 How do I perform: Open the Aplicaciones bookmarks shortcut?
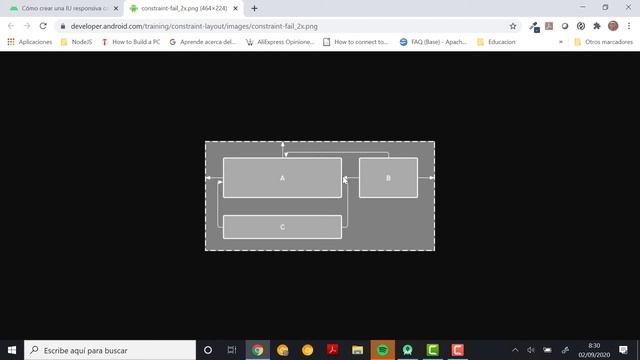[29, 42]
